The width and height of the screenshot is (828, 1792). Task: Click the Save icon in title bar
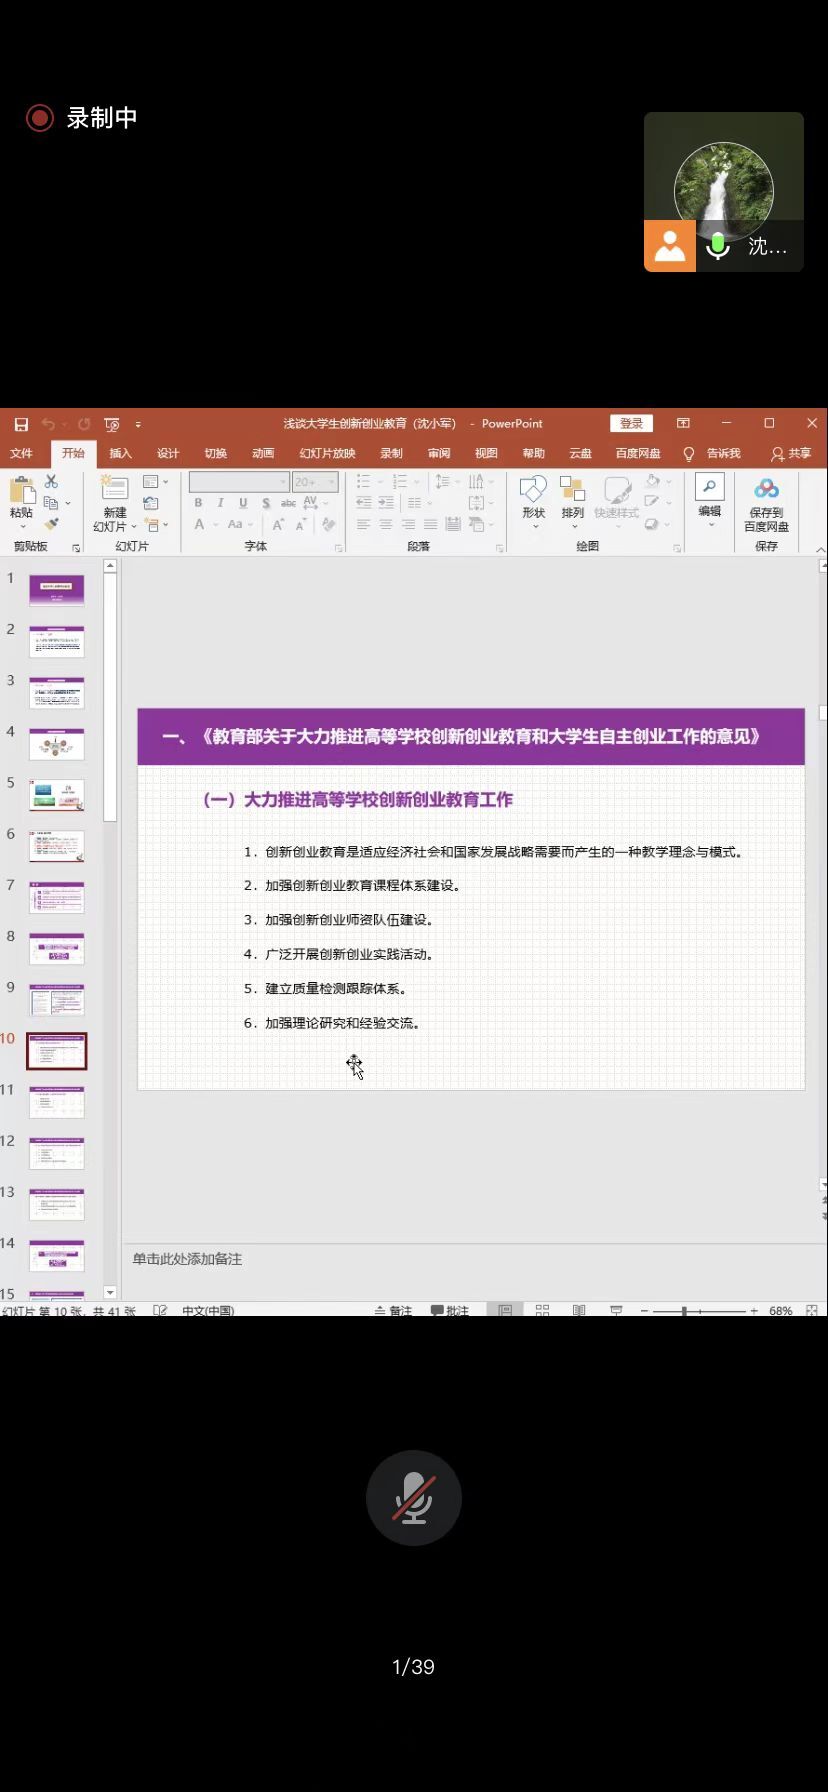pos(21,424)
